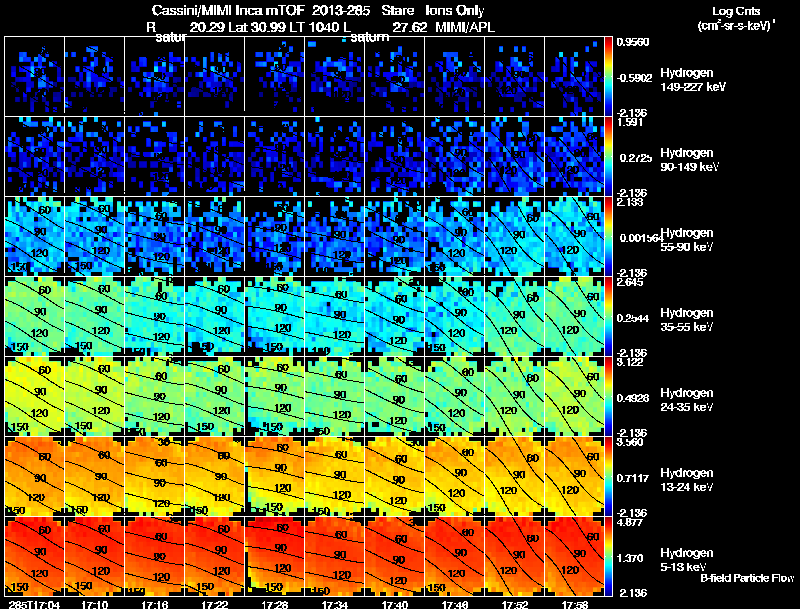This screenshot has width=800, height=609.
Task: Select the Hydrogen 5-13 keV panel at 17:28
Action: click(x=275, y=556)
